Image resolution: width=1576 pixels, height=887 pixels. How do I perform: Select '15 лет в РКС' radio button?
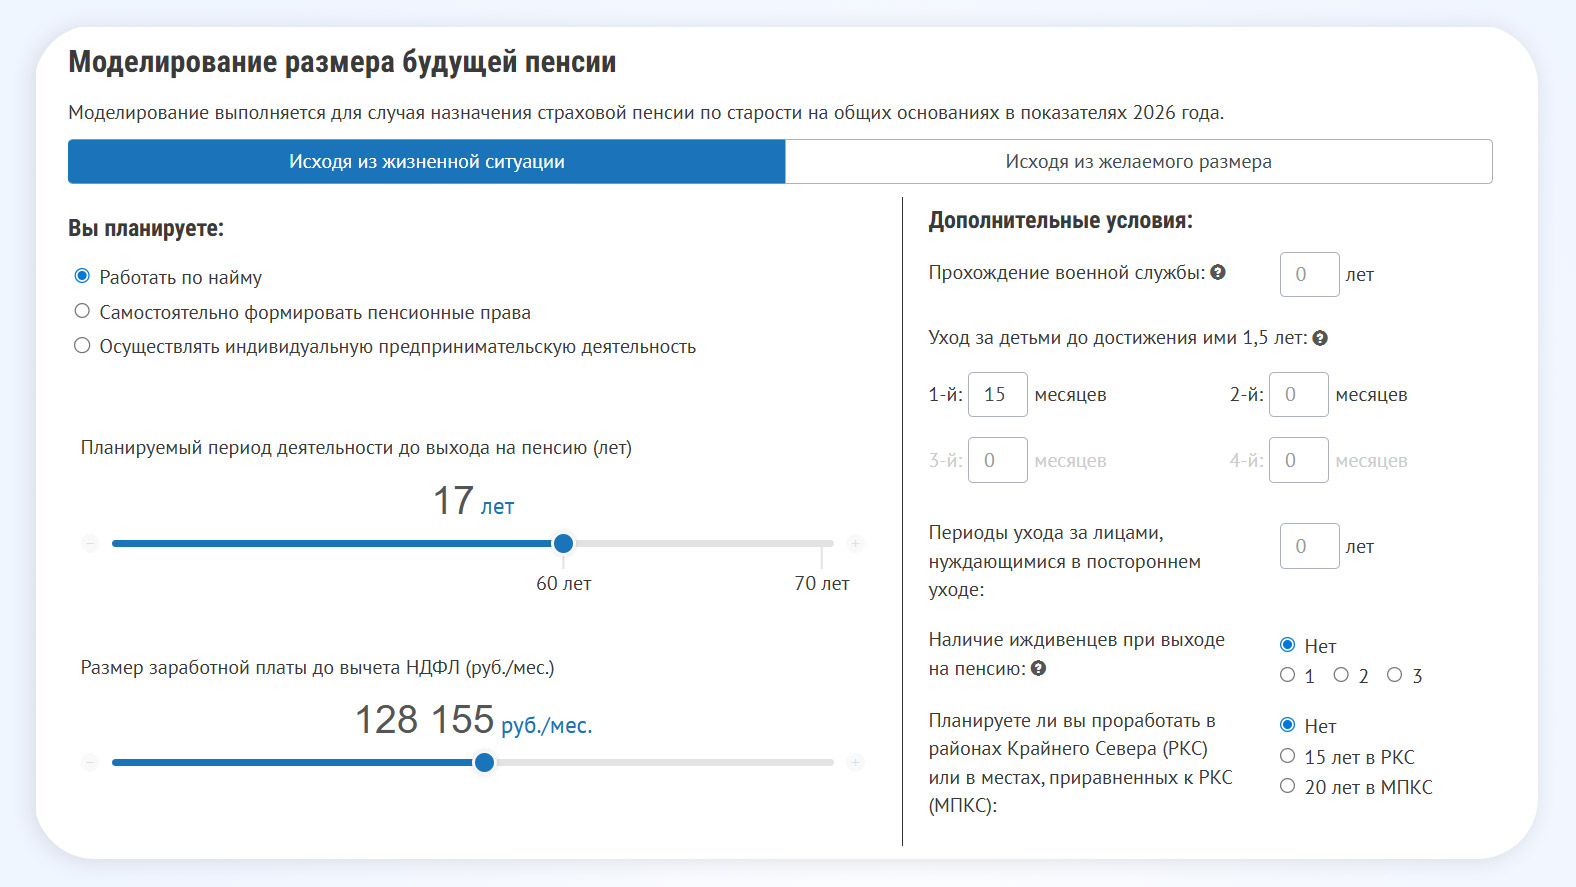pyautogui.click(x=1288, y=756)
